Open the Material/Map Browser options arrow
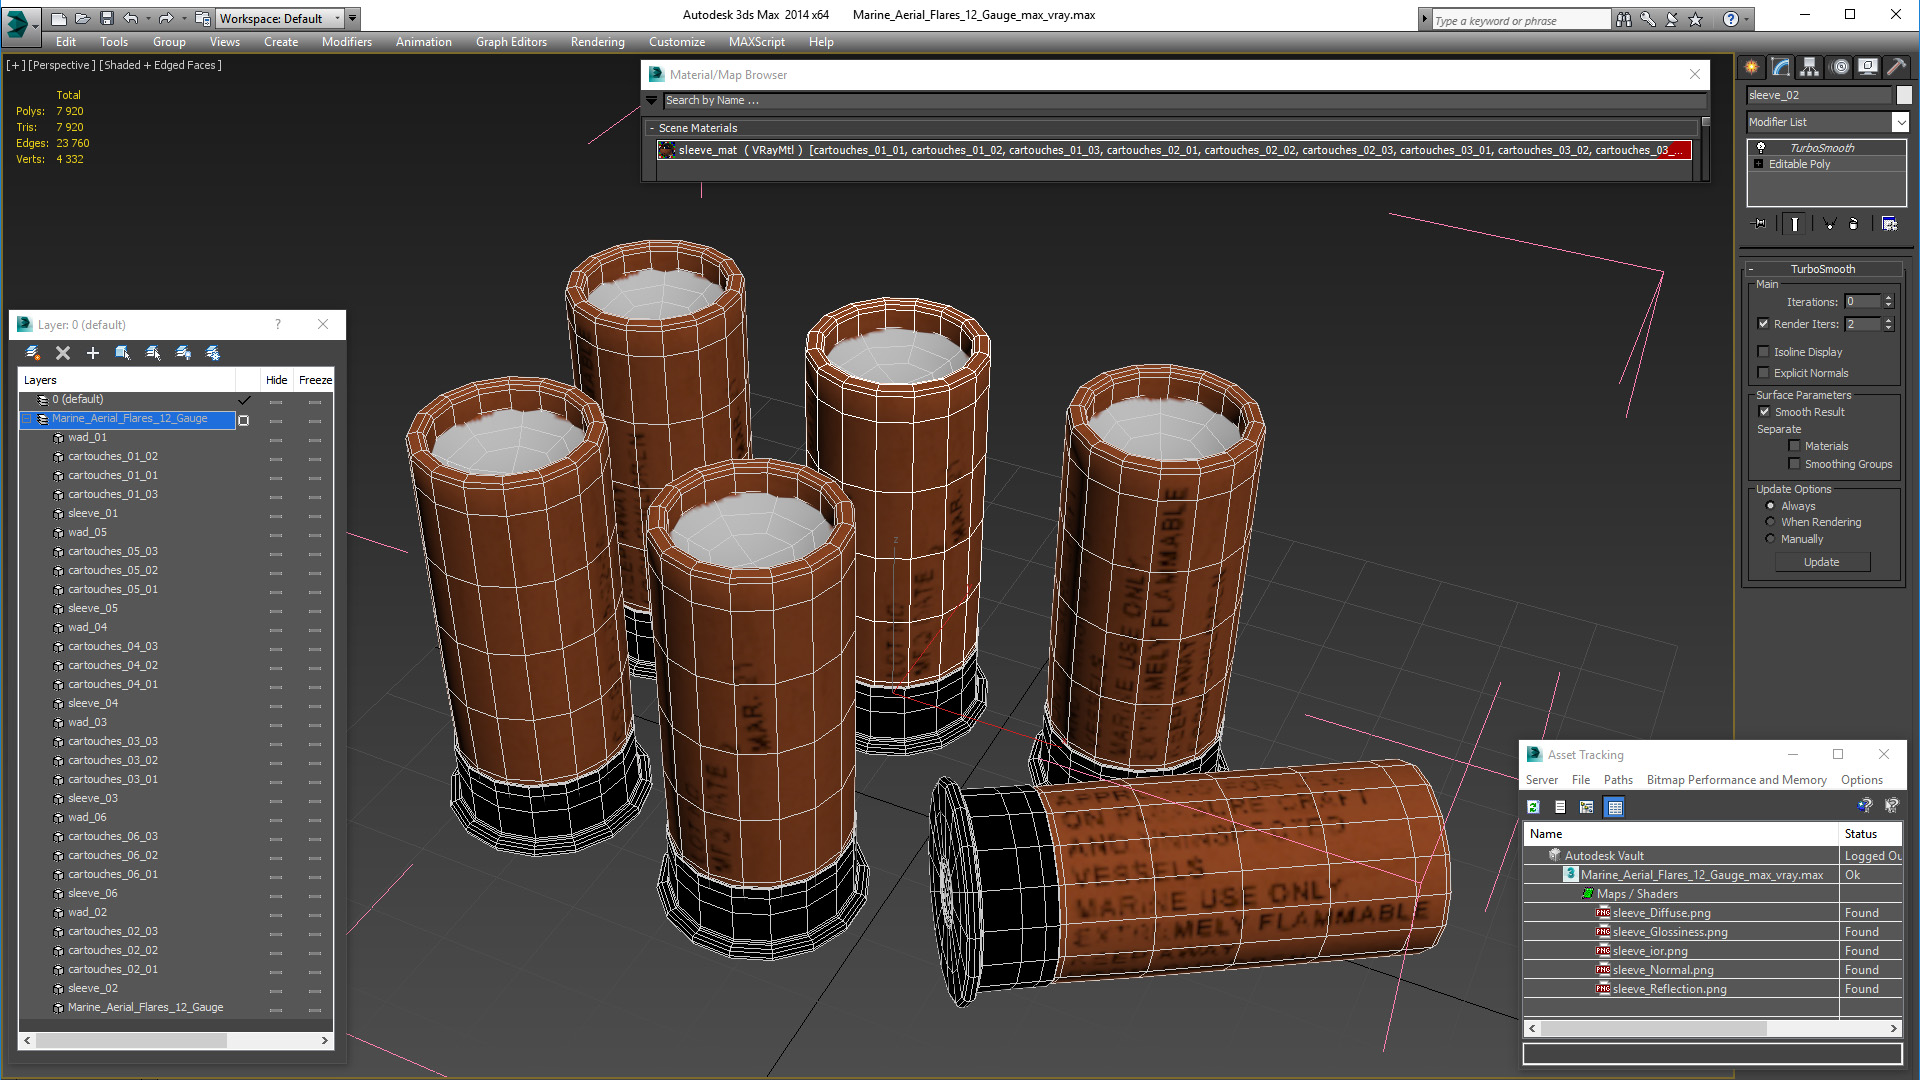Screen dimensions: 1920x1080 coord(652,100)
